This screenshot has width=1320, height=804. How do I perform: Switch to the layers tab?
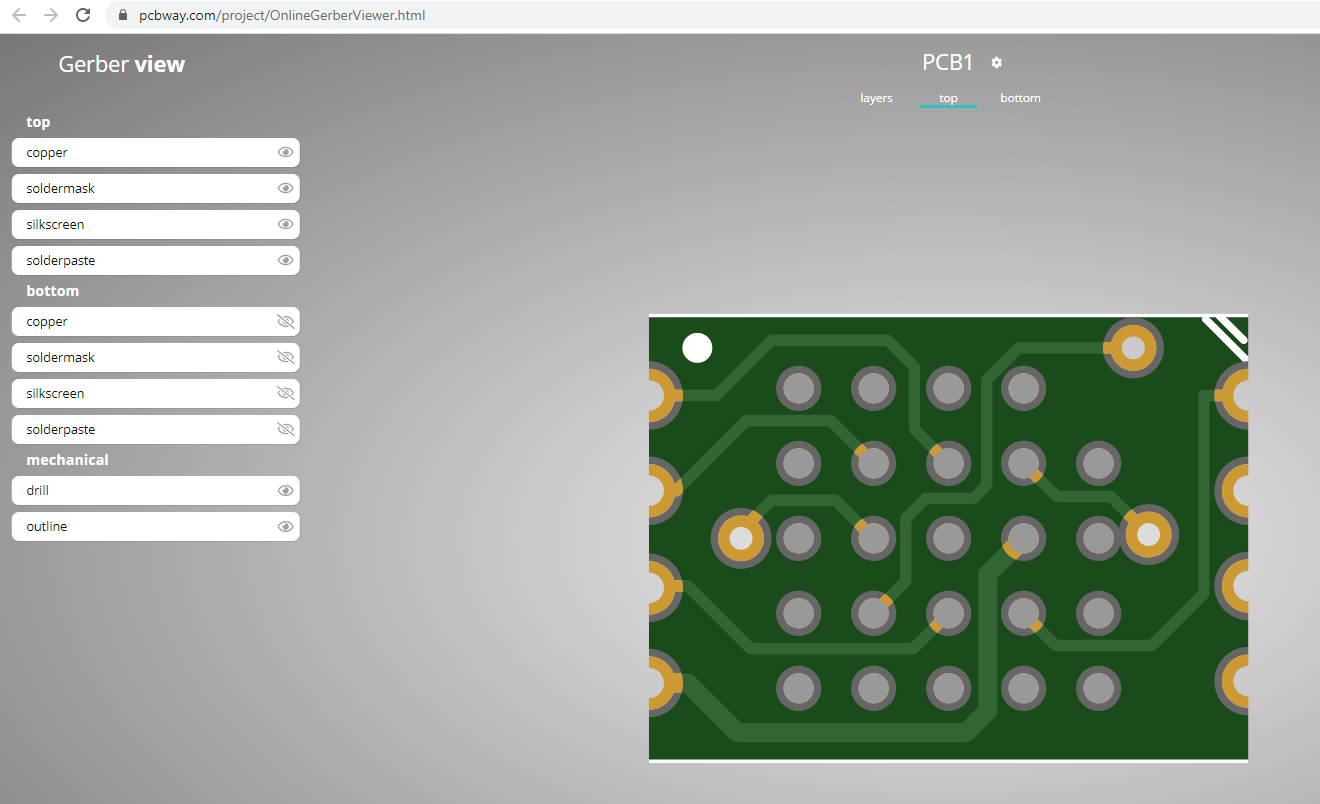pyautogui.click(x=876, y=98)
